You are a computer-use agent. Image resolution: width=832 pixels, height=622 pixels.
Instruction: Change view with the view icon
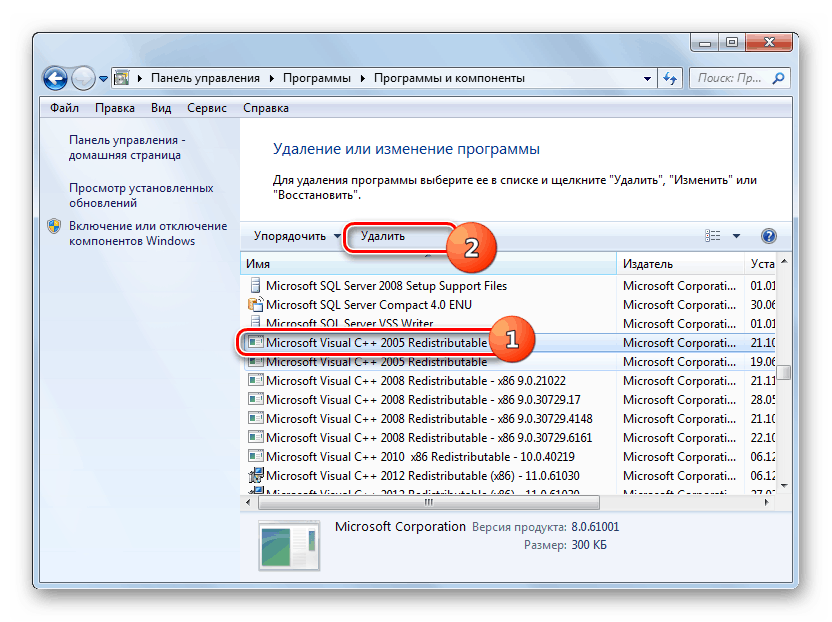coord(712,236)
